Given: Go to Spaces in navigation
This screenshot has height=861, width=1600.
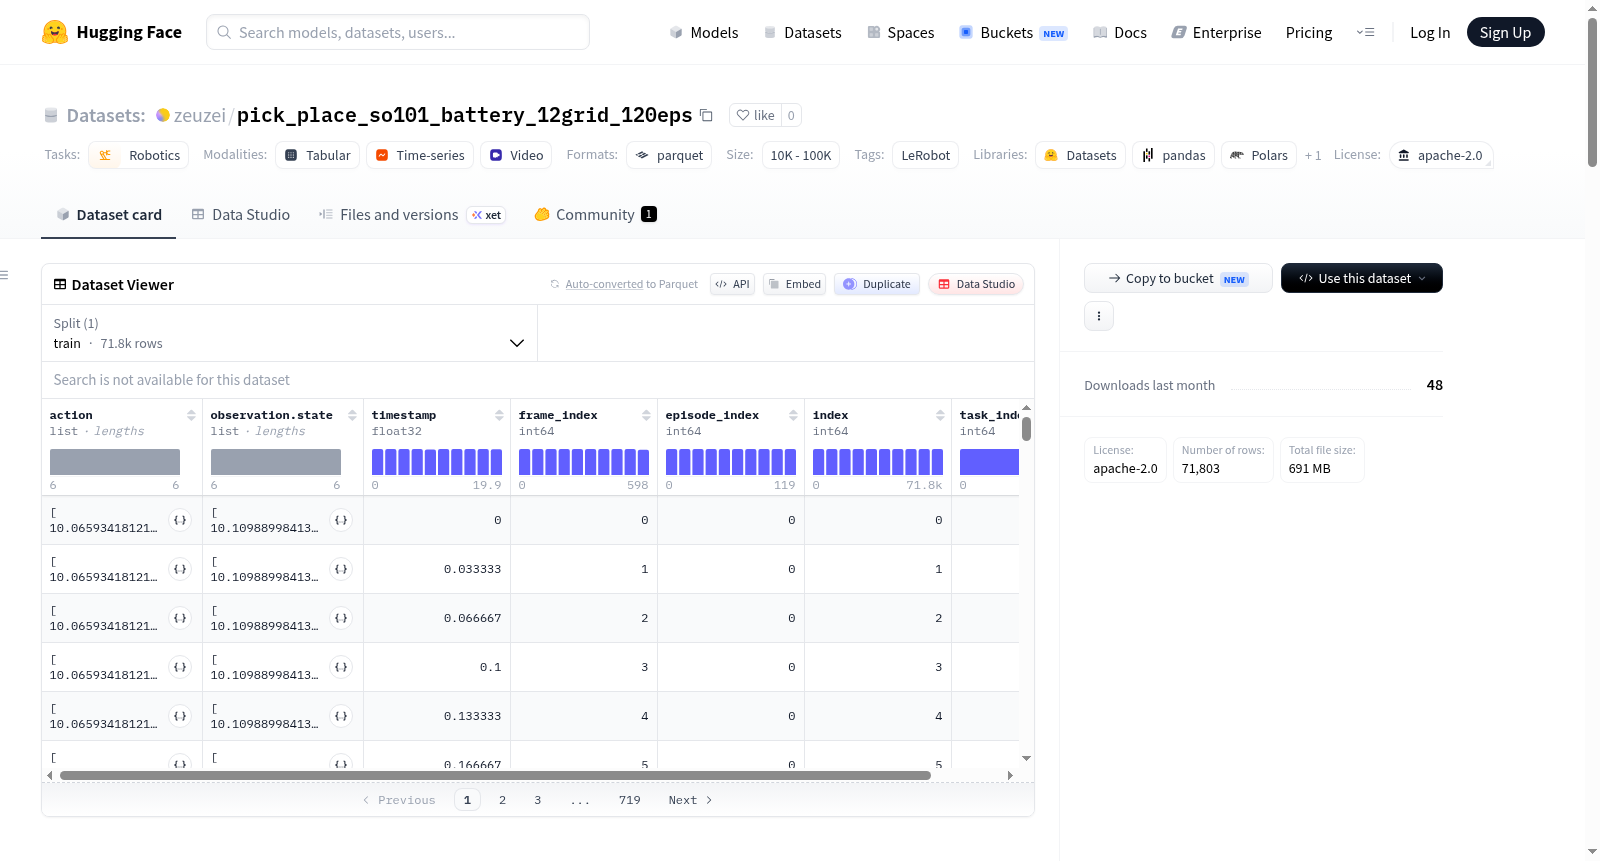Looking at the screenshot, I should pyautogui.click(x=900, y=32).
